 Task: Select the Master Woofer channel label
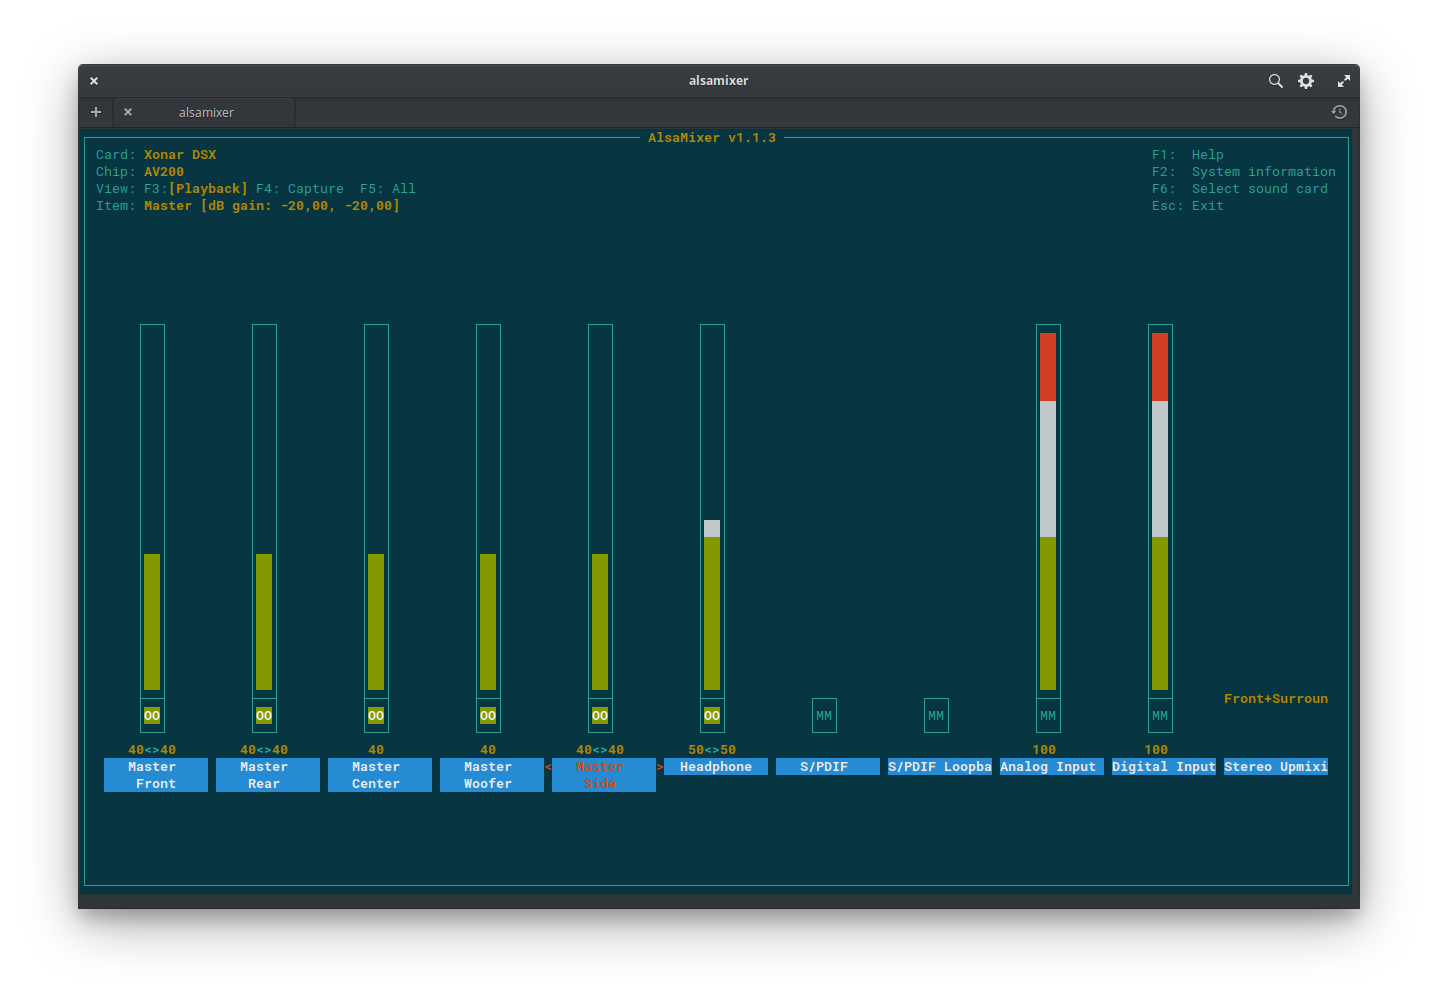(x=492, y=775)
